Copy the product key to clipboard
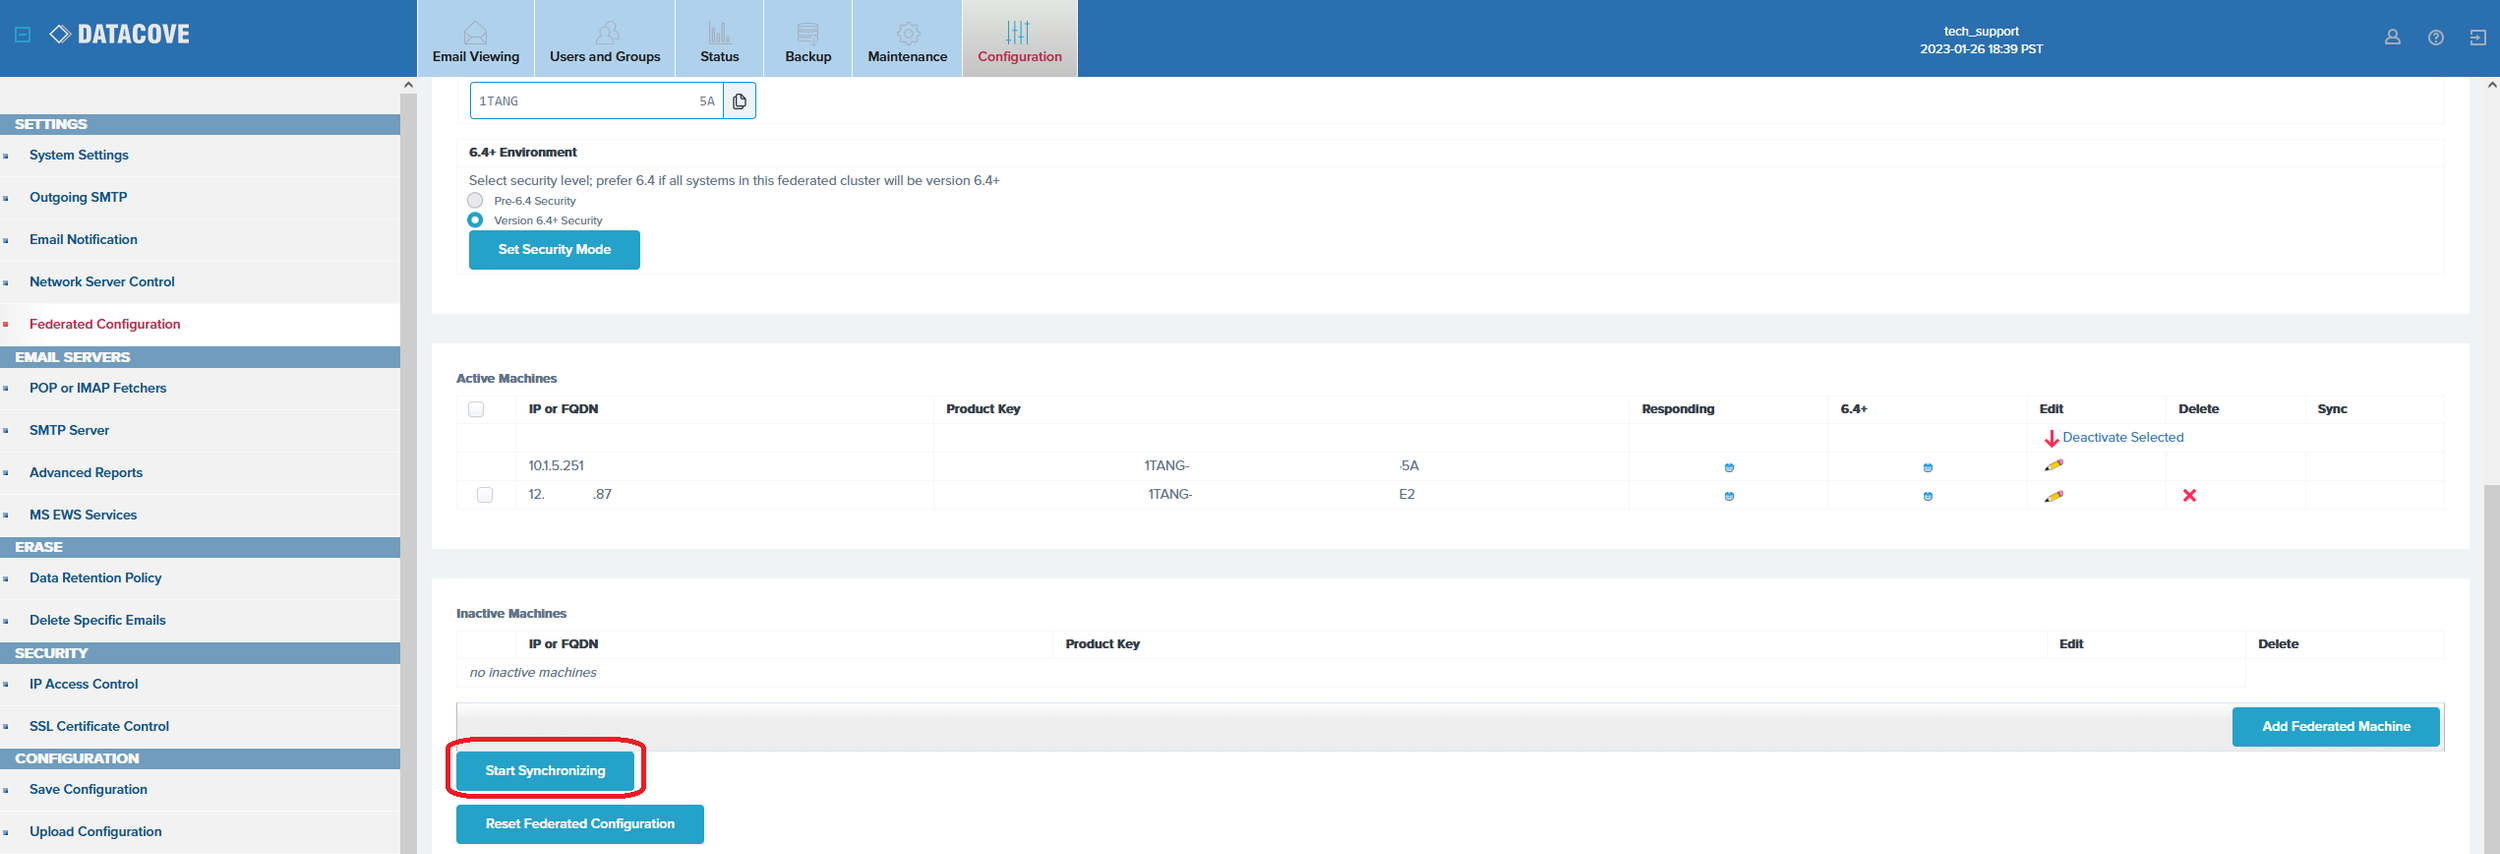The width and height of the screenshot is (2500, 854). tap(739, 101)
